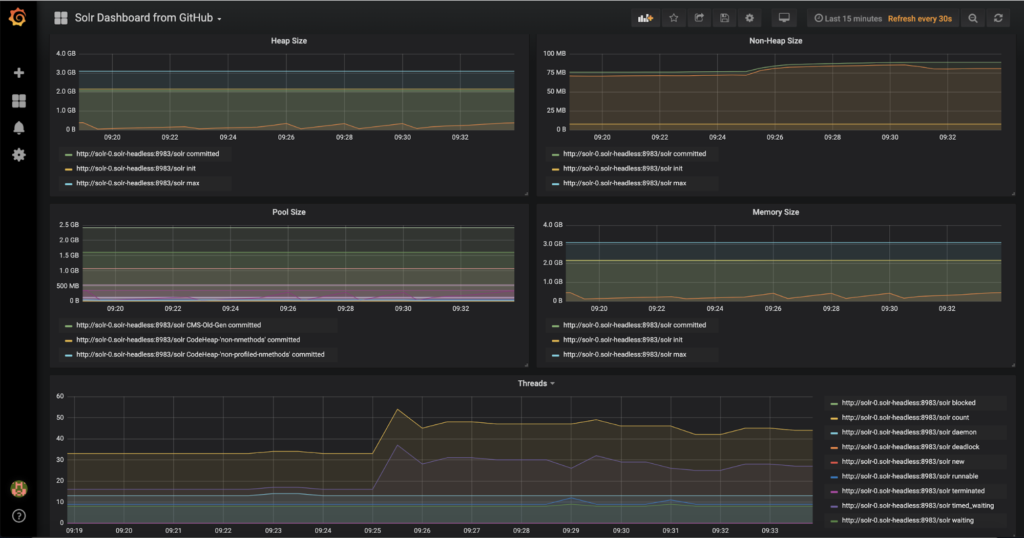Open the Last 15 minutes time picker
This screenshot has width=1024, height=538.
click(848, 18)
